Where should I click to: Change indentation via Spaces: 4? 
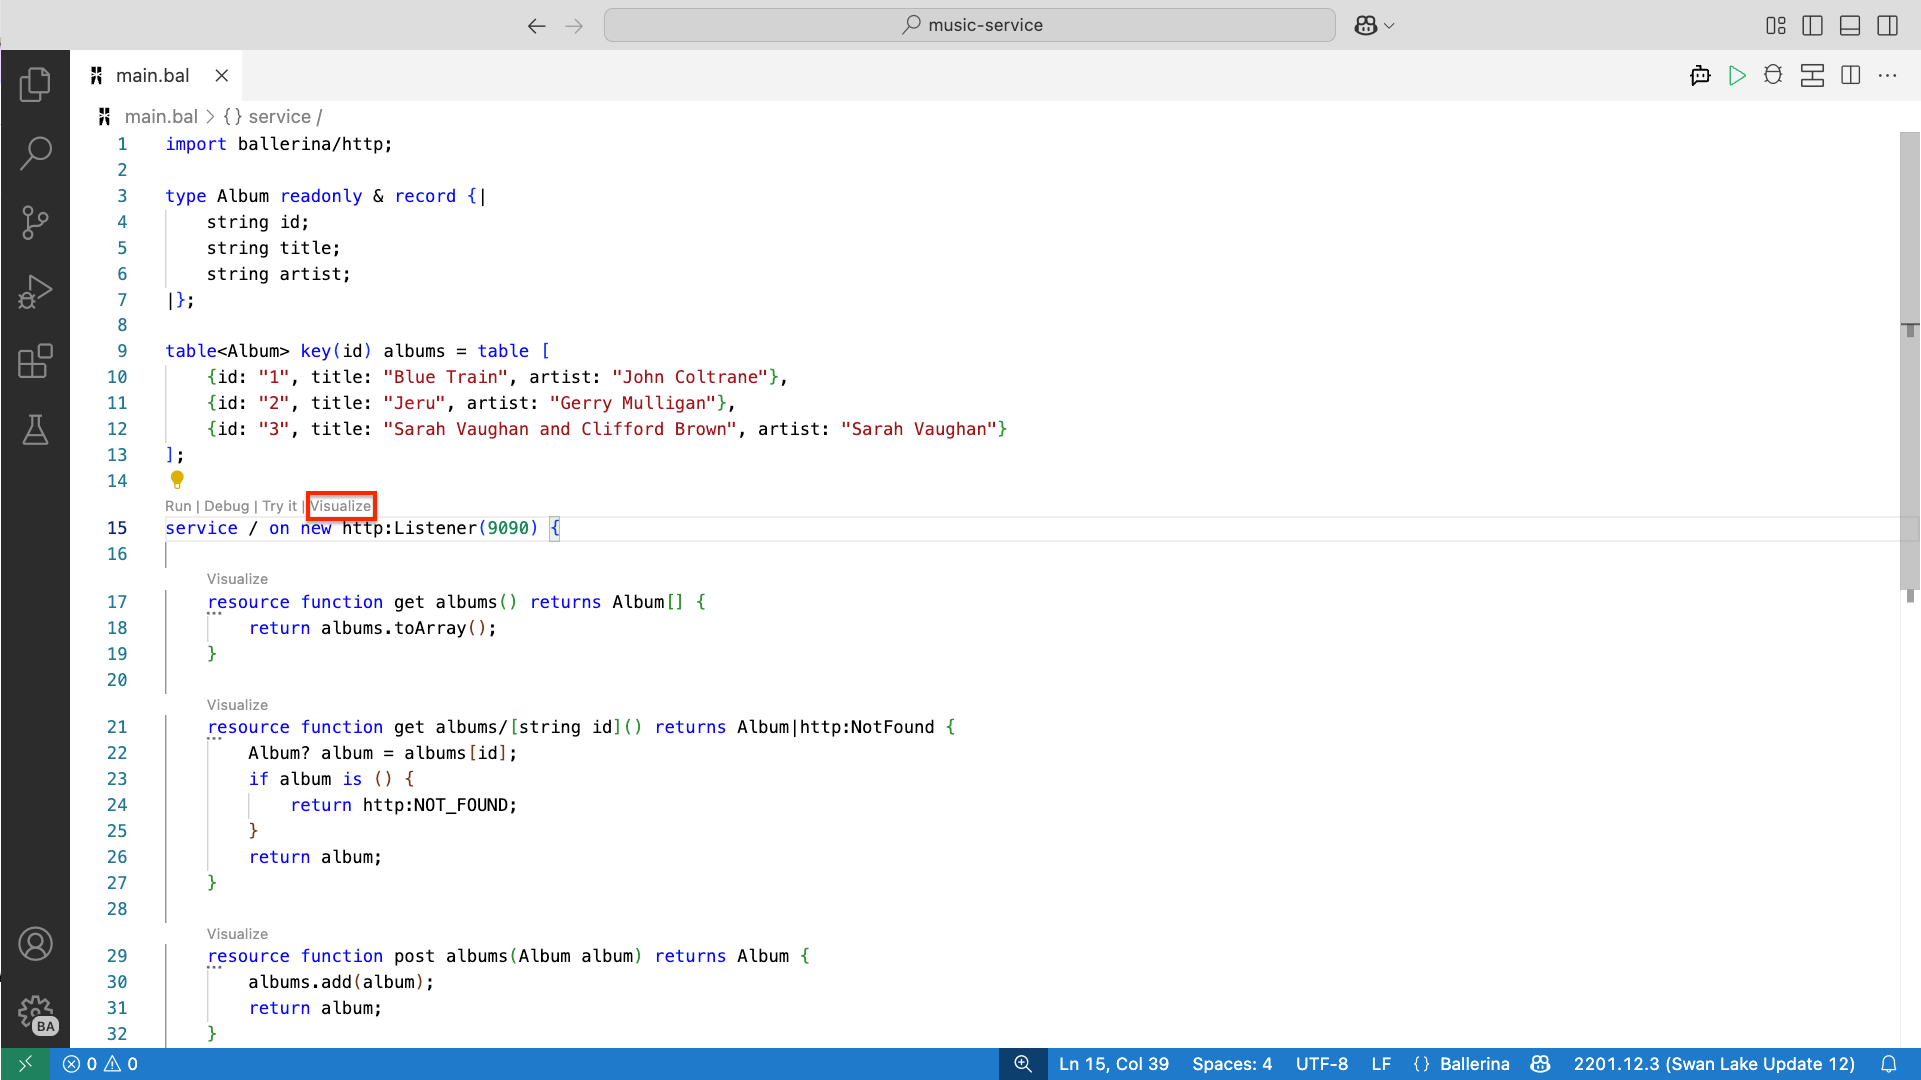pyautogui.click(x=1232, y=1064)
